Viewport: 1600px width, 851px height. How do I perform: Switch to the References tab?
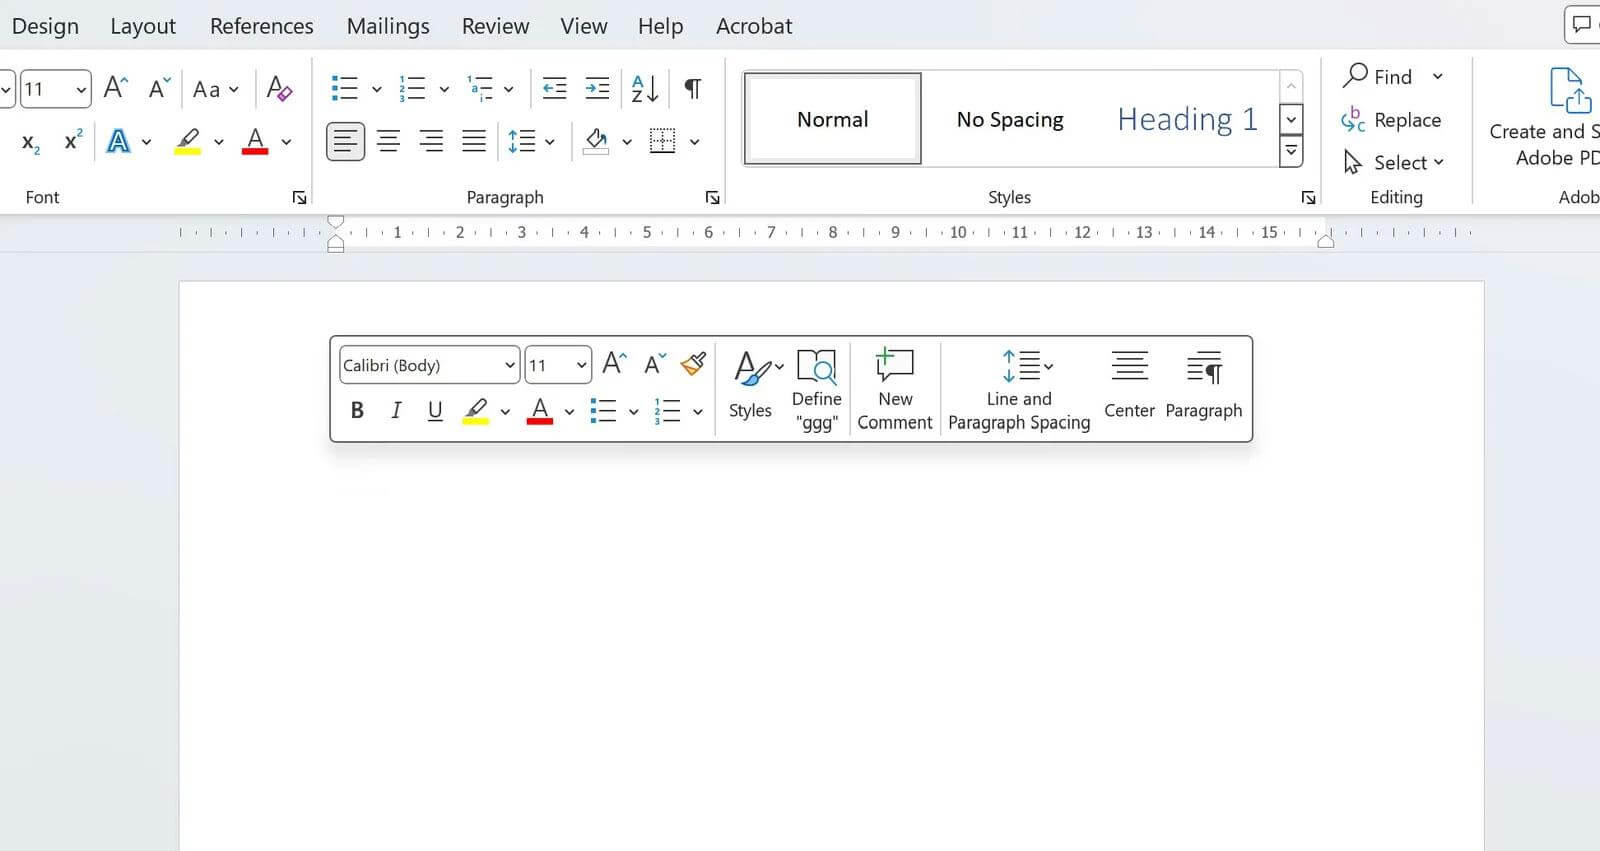tap(261, 26)
